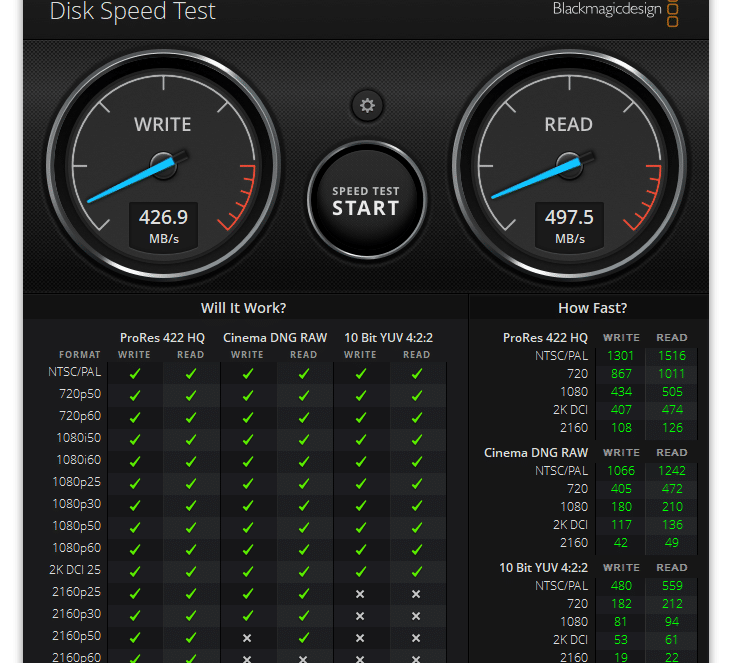Click the 10 Bit YUV 4:2:2 heading in How Fast
Viewport: 732px width, 663px height.
point(543,568)
